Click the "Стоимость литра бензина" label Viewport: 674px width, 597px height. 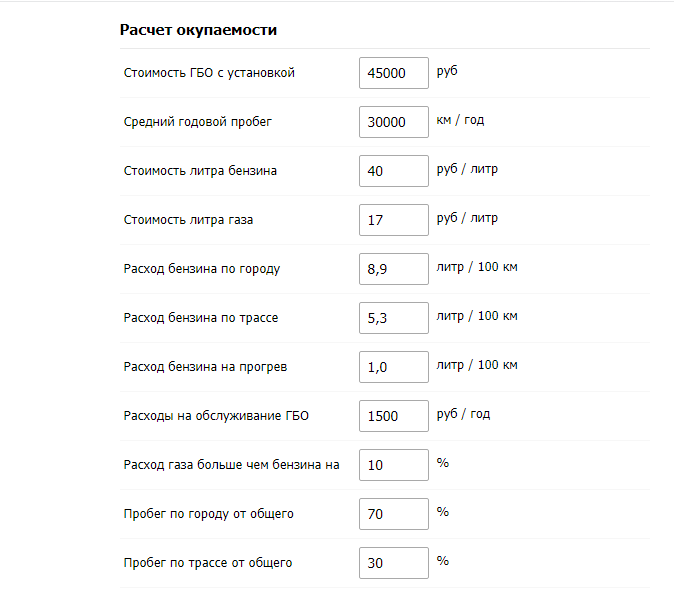200,171
